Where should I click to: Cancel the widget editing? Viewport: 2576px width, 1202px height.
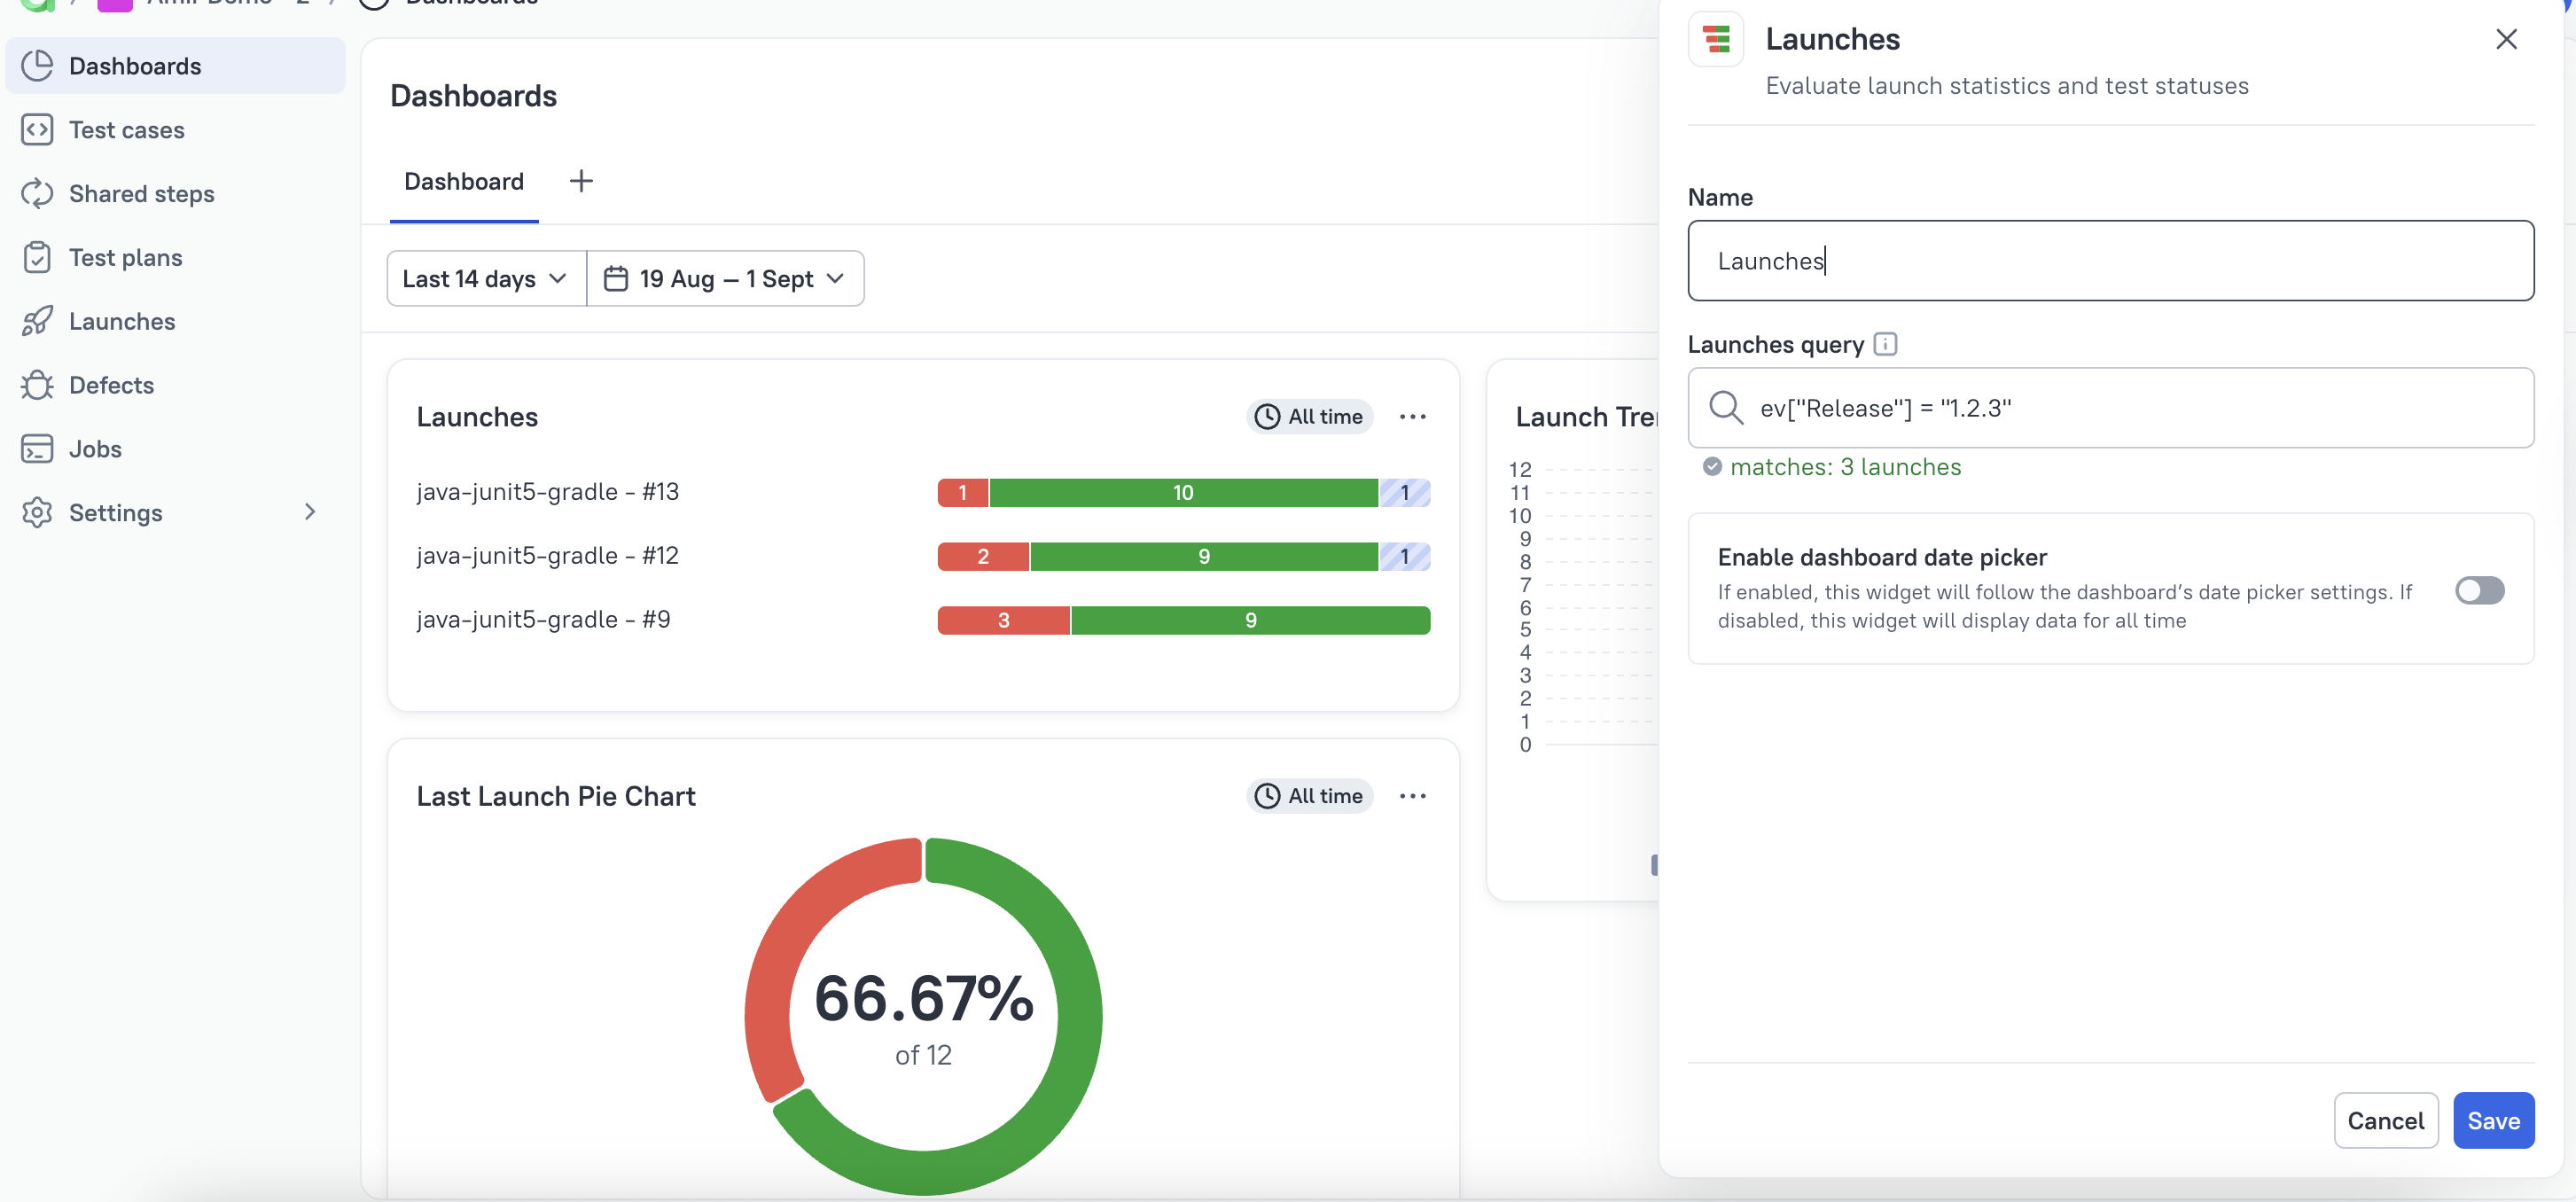(x=2386, y=1120)
